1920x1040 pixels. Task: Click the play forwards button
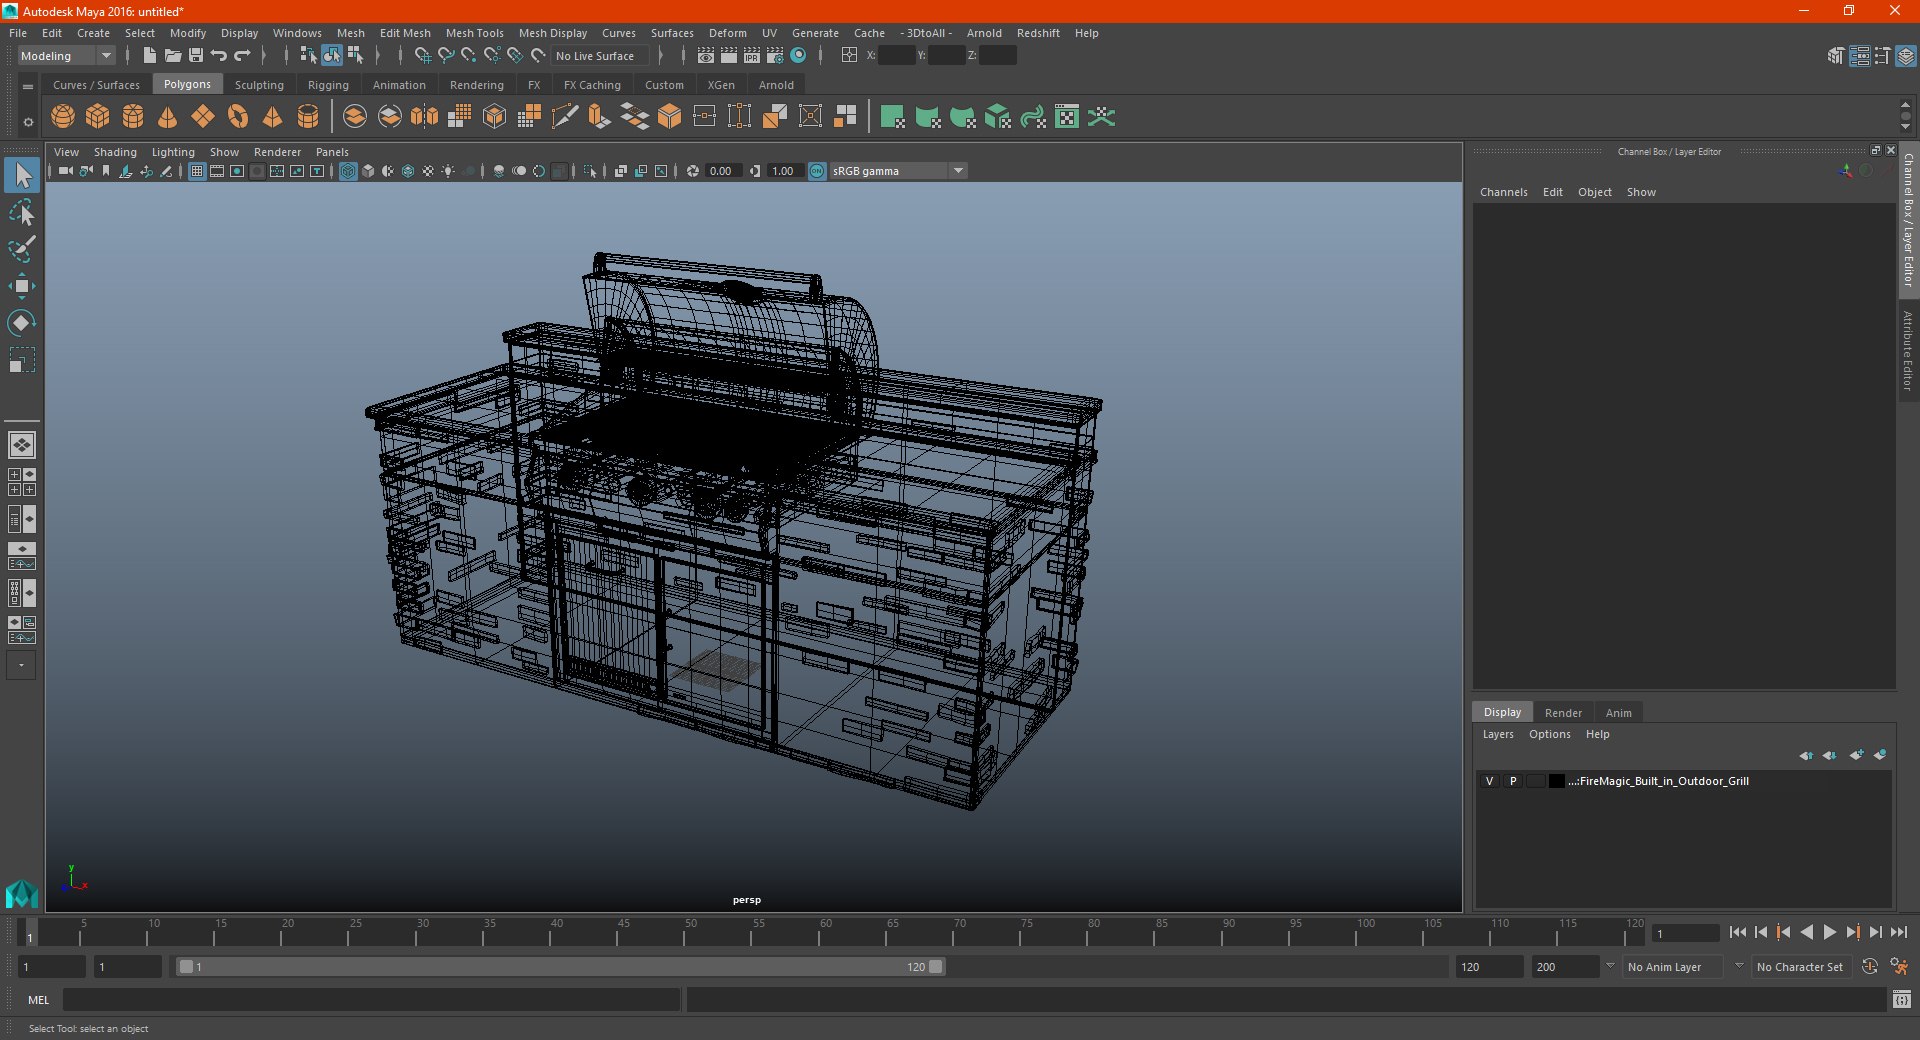click(x=1830, y=932)
